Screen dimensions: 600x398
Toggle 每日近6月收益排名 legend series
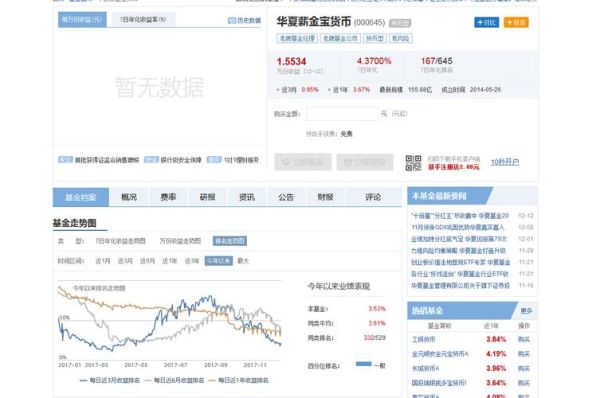174,380
